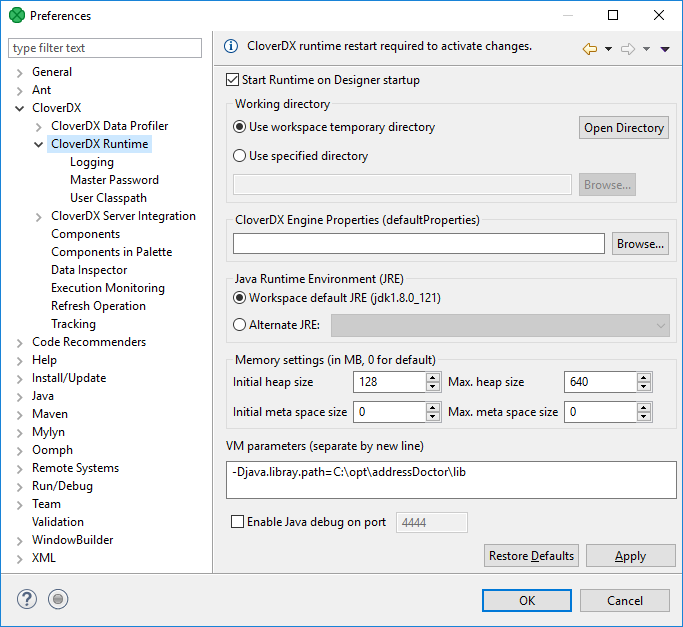The image size is (683, 627).
Task: Open the preferences view menu triangle
Action: click(x=665, y=49)
